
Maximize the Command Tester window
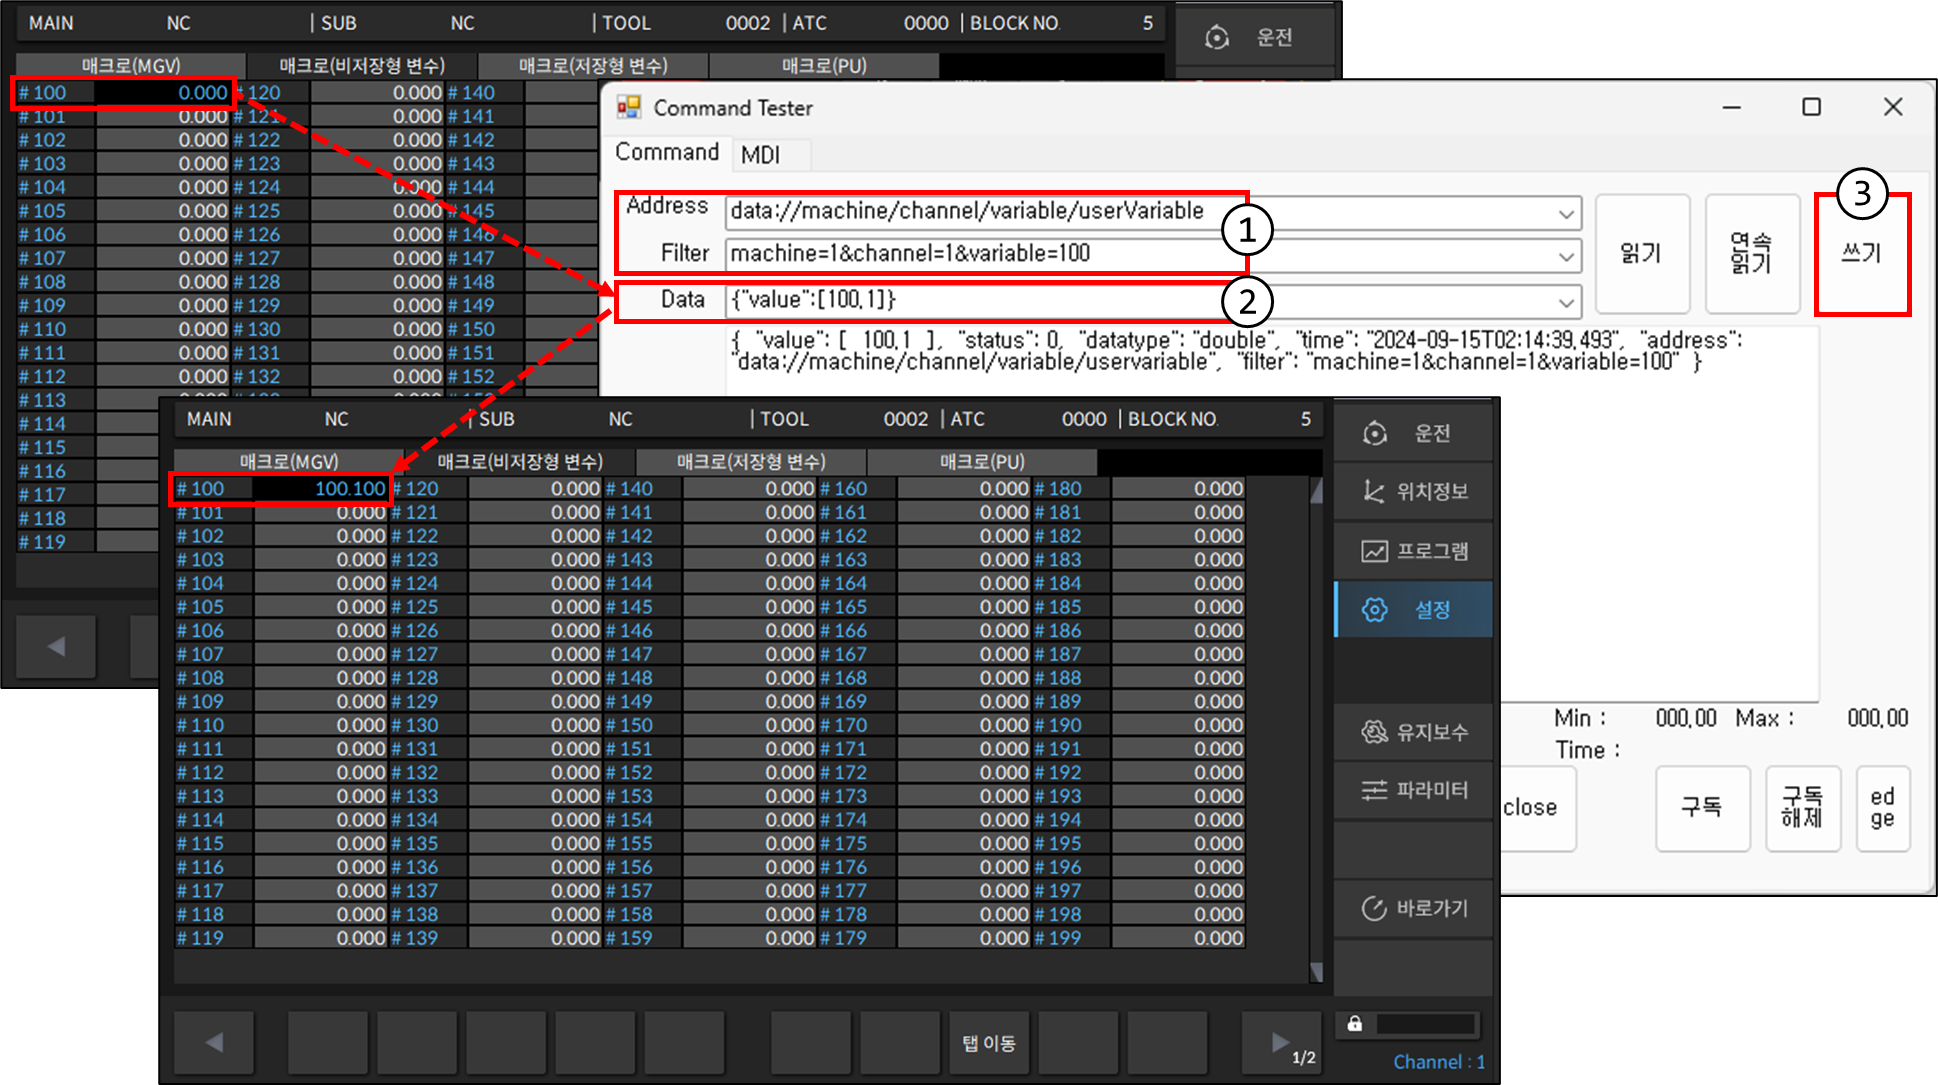pyautogui.click(x=1811, y=107)
